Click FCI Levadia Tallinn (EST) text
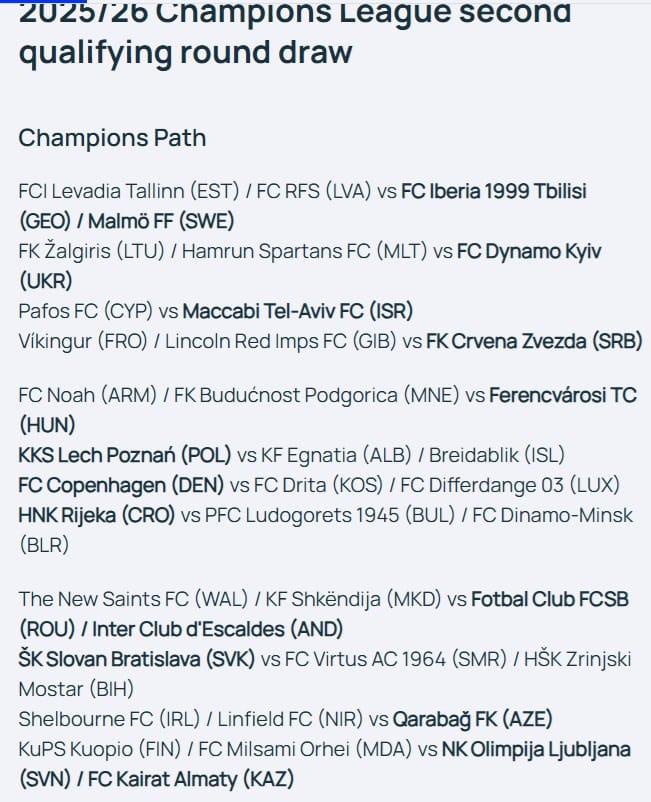 [129, 191]
